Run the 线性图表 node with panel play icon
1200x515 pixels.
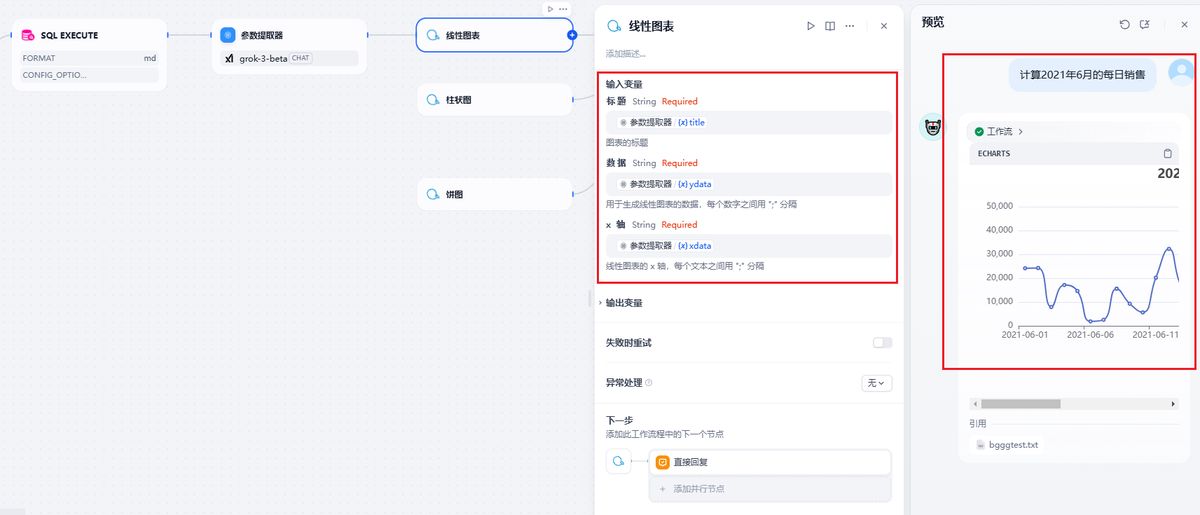[811, 26]
